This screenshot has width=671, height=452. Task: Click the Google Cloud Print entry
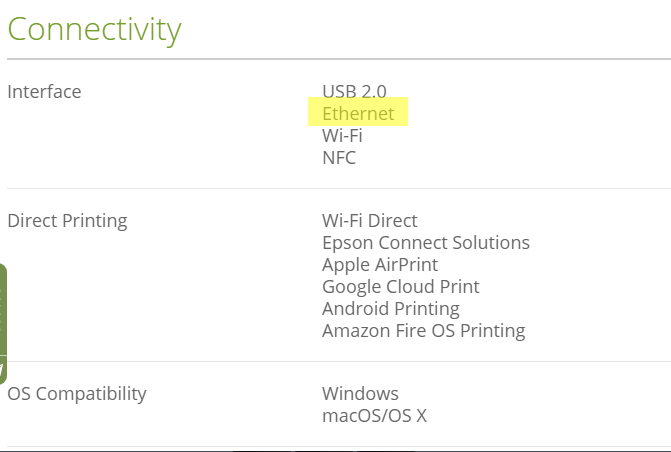pyautogui.click(x=401, y=287)
